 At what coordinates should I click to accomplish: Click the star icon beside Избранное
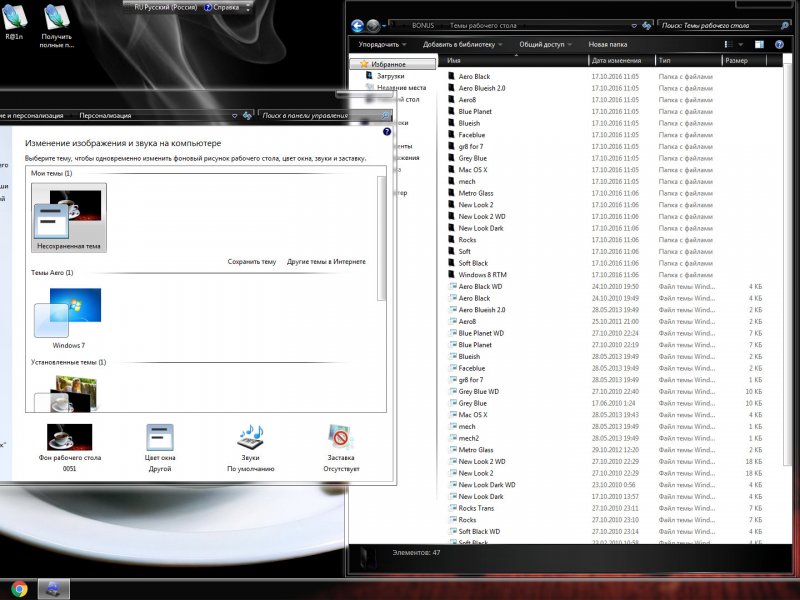(364, 64)
